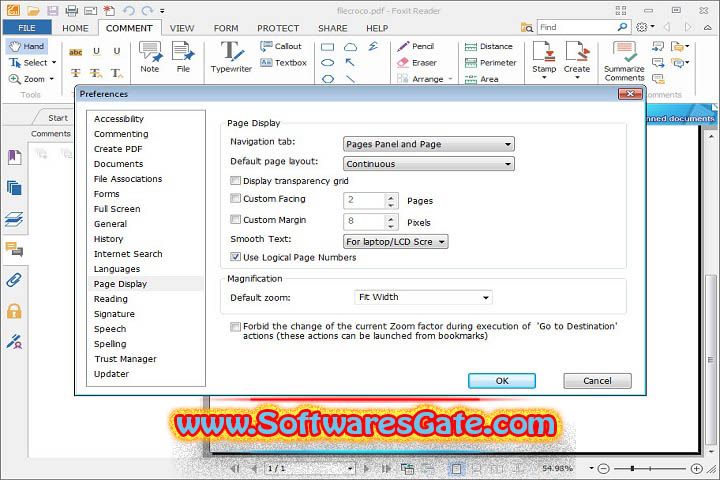Enable Display transparency grid checkbox
720x480 pixels.
235,181
